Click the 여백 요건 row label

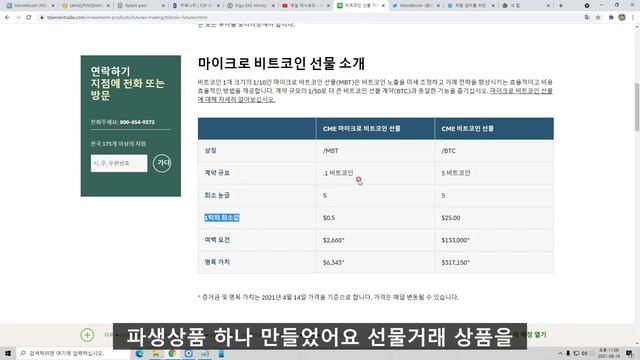pos(217,240)
